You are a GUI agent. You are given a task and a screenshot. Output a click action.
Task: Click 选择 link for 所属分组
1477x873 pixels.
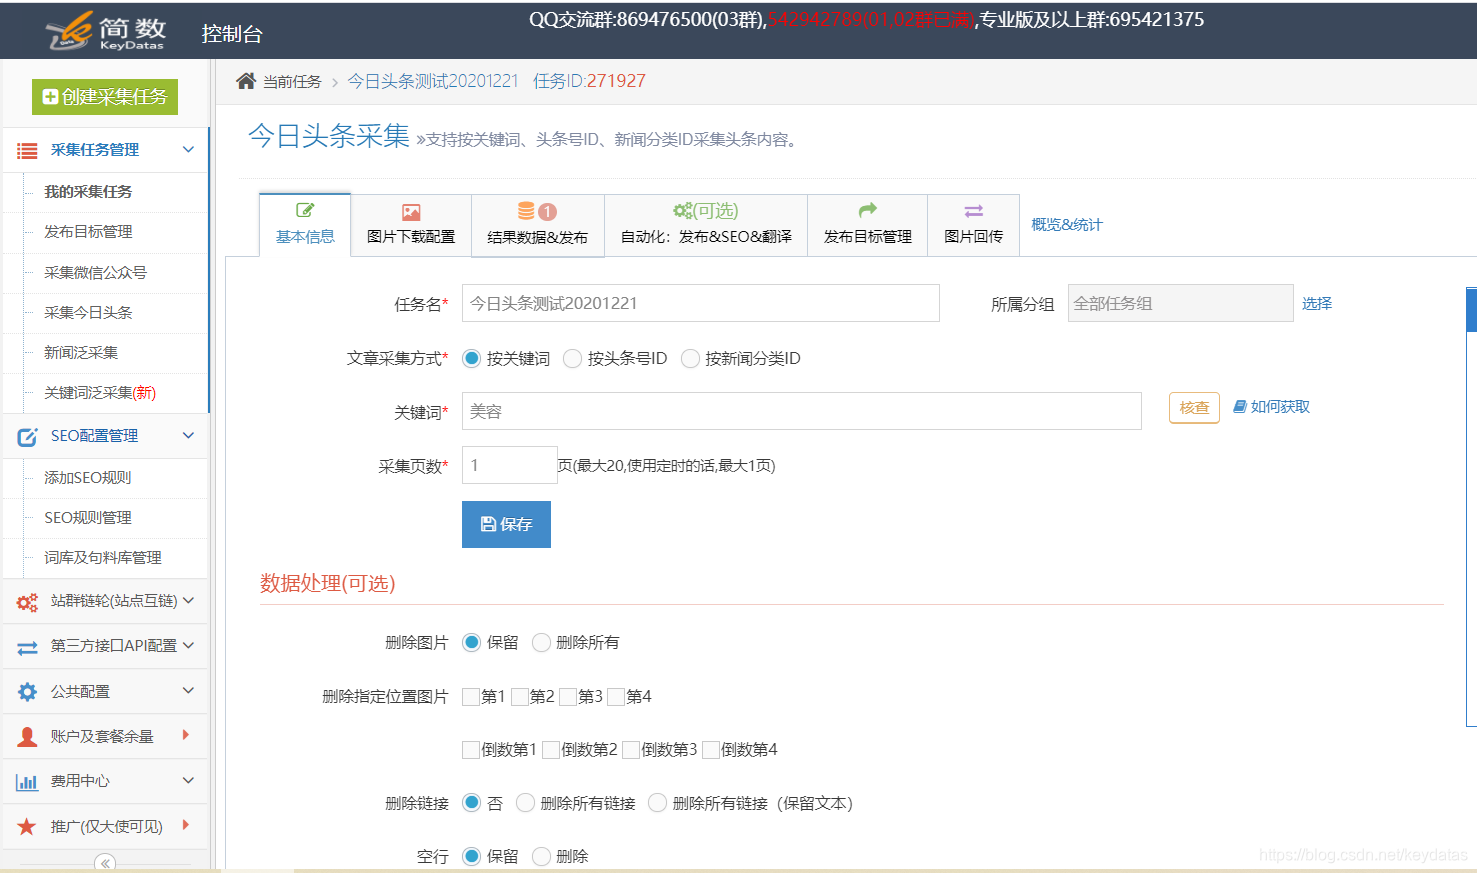[1317, 303]
